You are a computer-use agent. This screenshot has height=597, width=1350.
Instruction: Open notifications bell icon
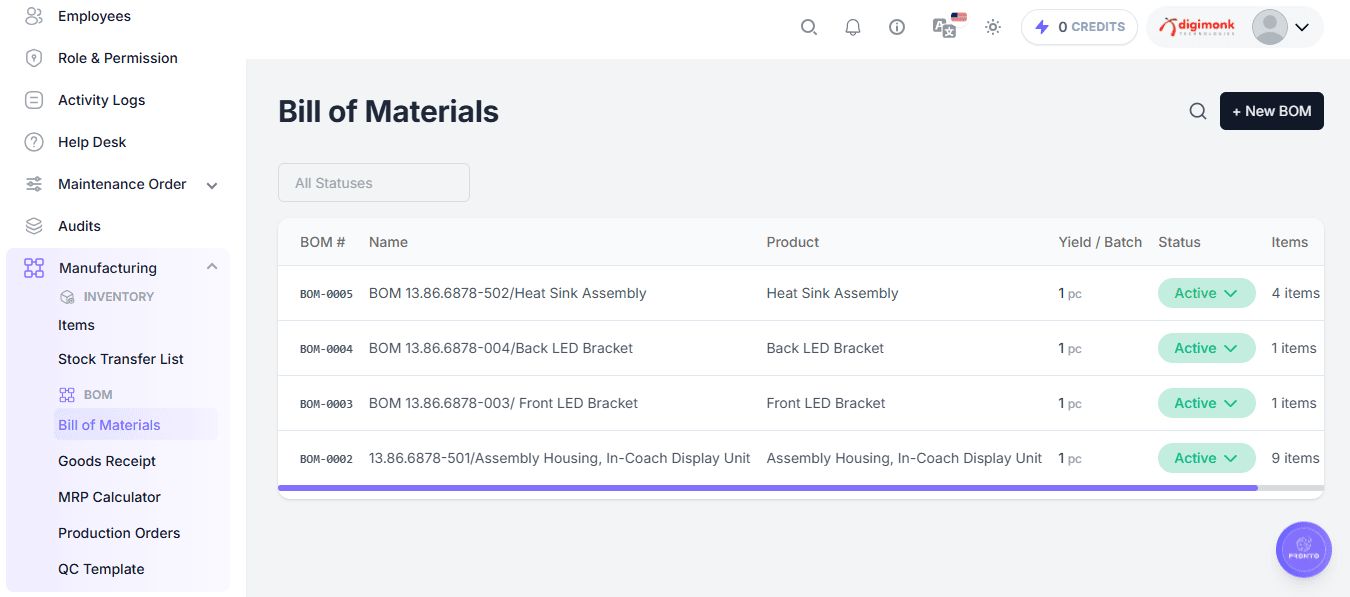[x=853, y=27]
